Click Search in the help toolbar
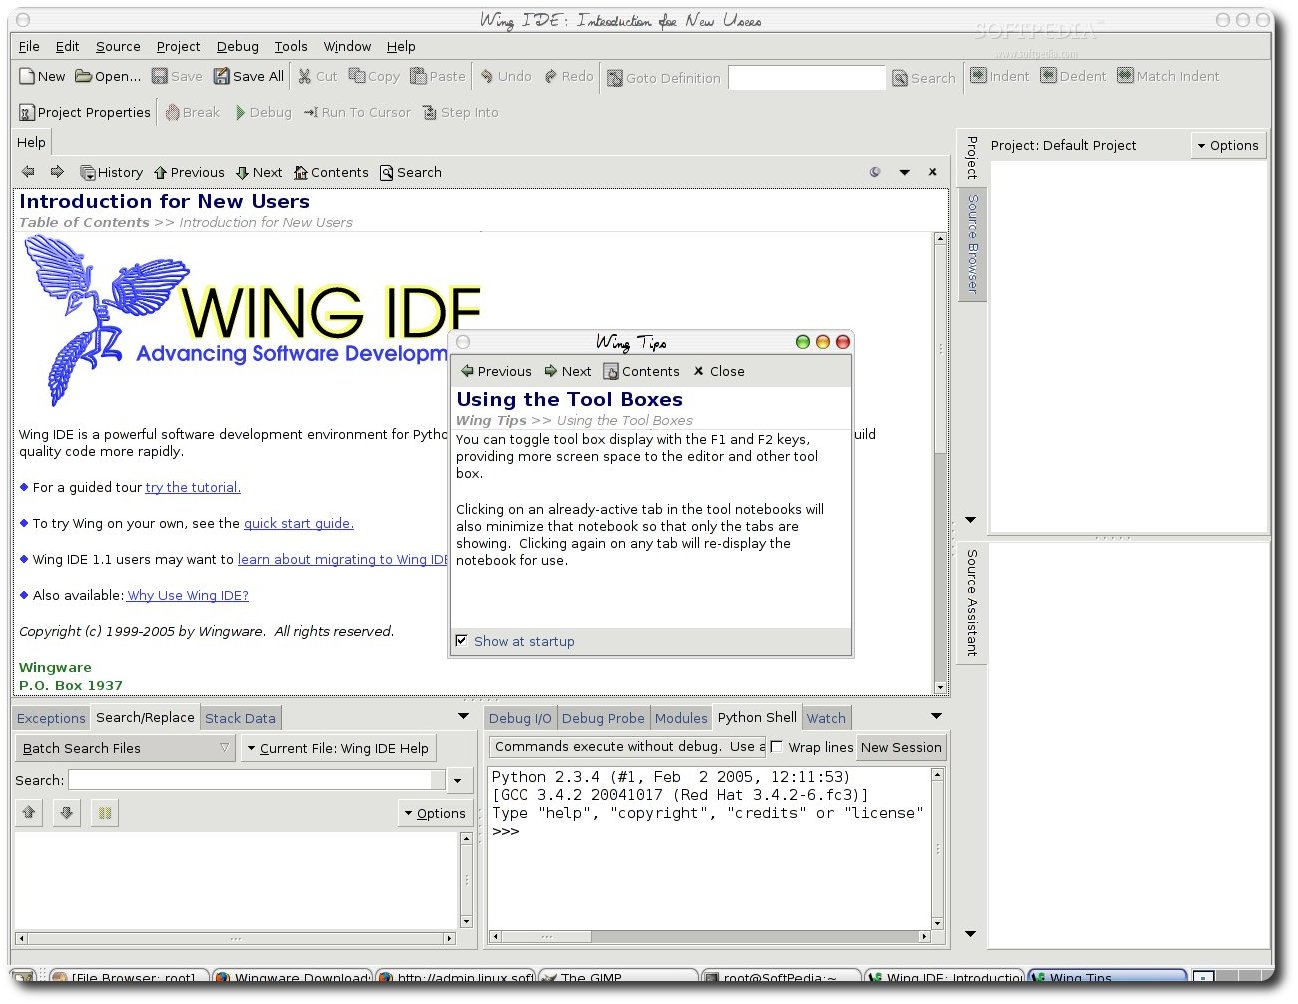This screenshot has height=1004, width=1298. tap(411, 173)
